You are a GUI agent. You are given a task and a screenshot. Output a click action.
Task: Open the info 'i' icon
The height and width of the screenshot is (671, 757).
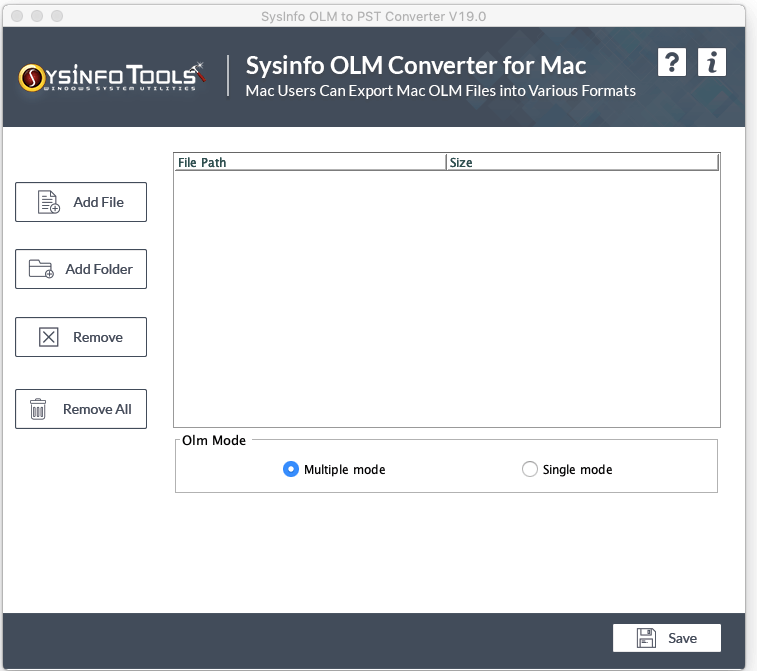pyautogui.click(x=712, y=62)
